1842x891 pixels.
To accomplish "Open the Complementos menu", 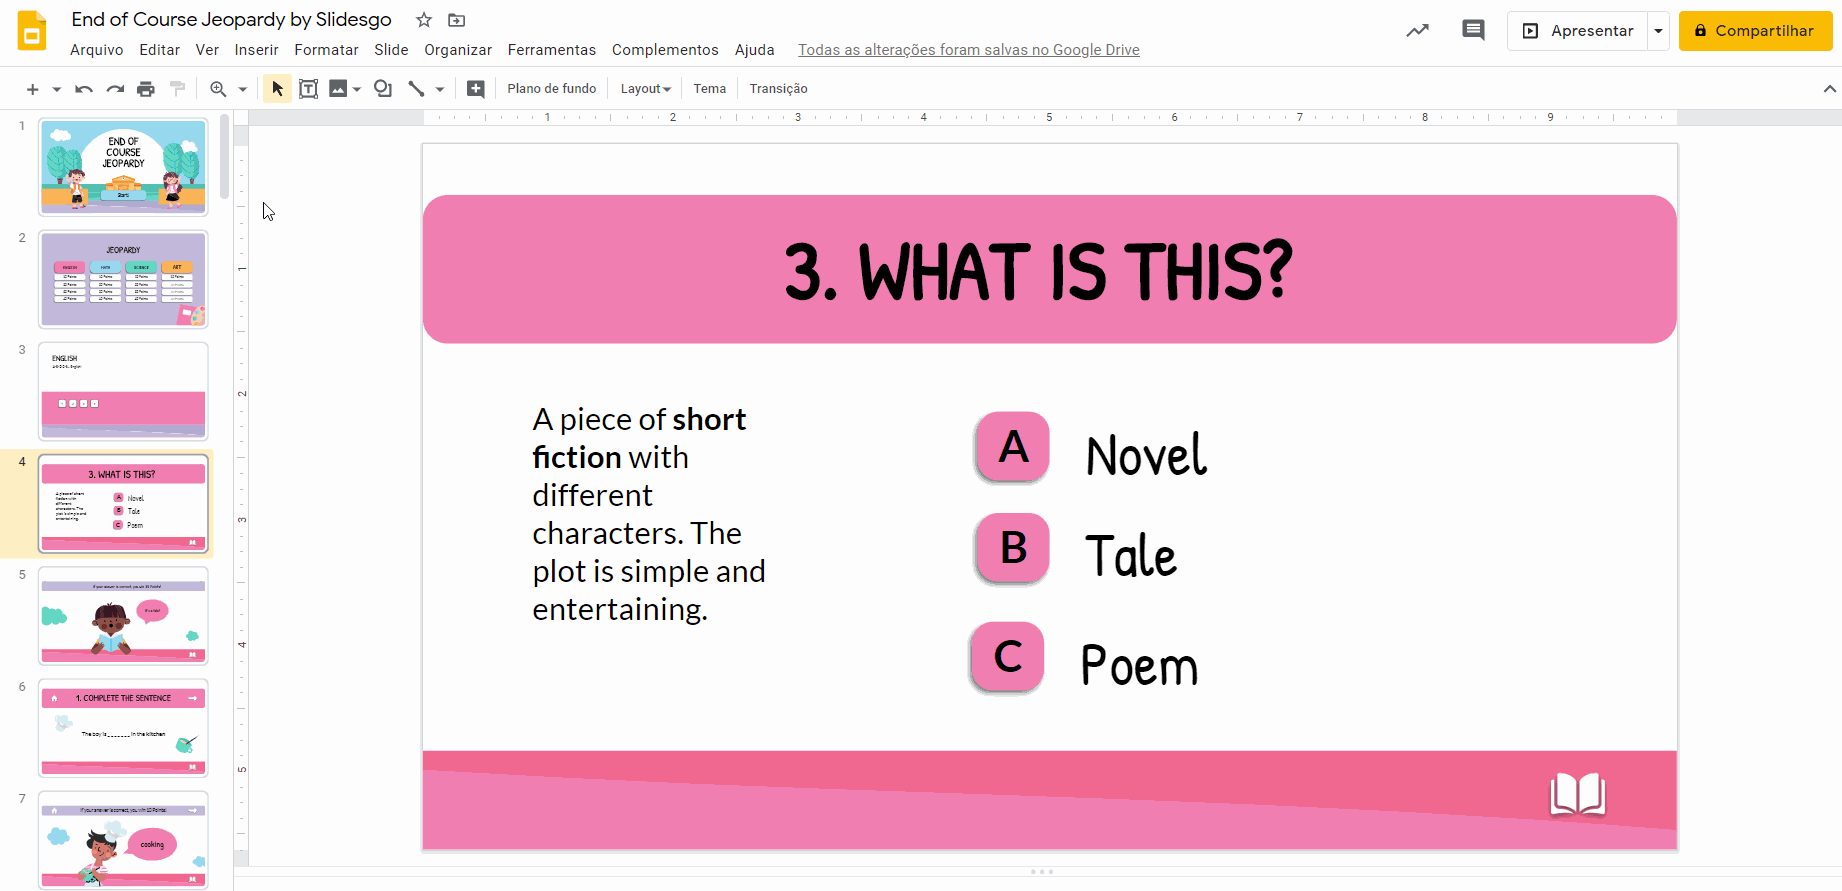I will tap(665, 50).
